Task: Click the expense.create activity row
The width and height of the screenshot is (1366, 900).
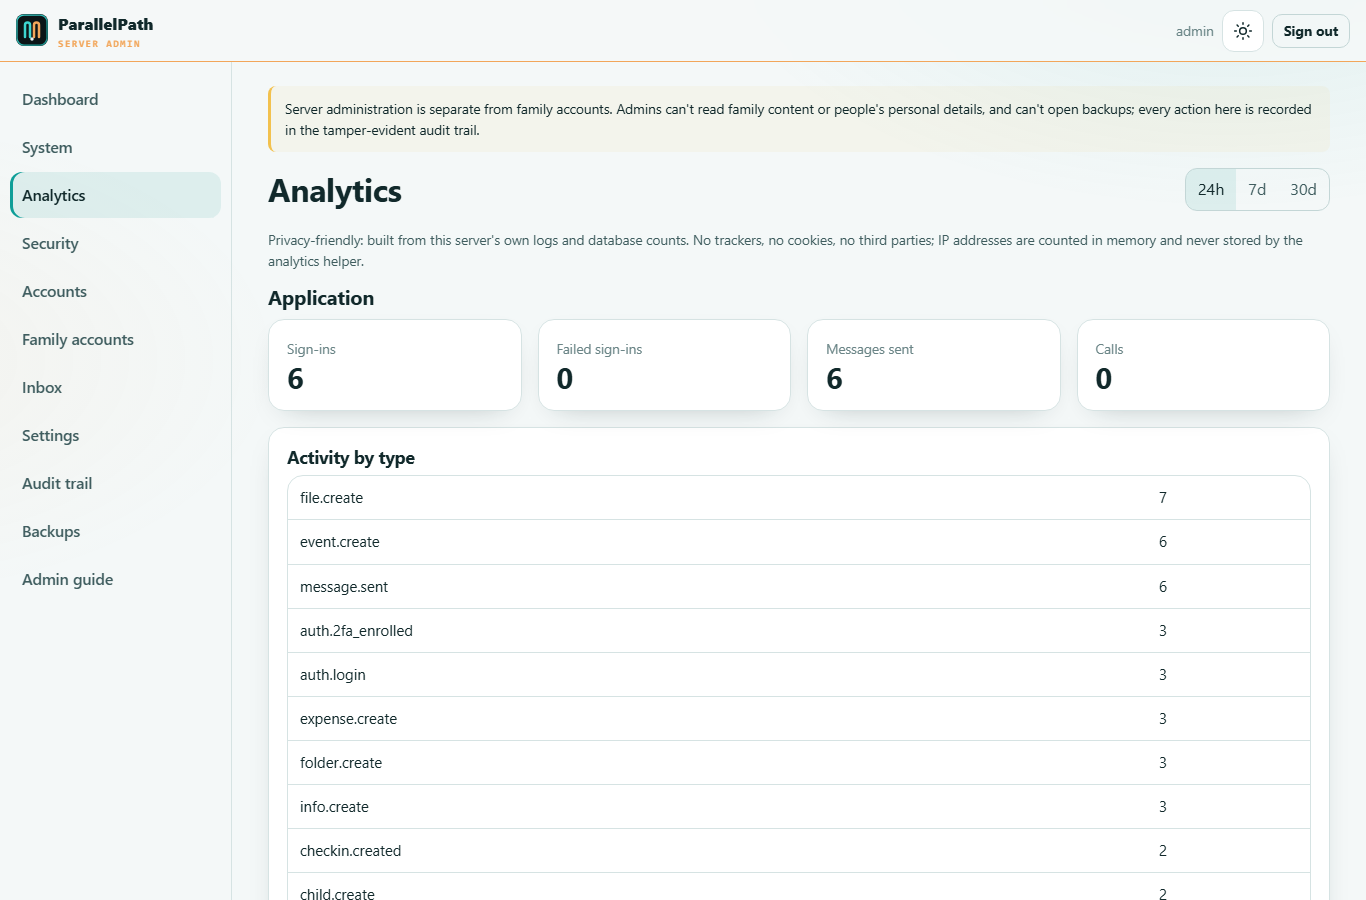Action: click(799, 719)
